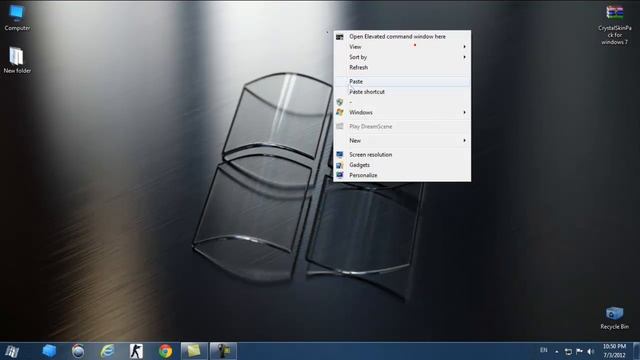Open Screen resolution settings
The height and width of the screenshot is (360, 640).
coord(402,155)
